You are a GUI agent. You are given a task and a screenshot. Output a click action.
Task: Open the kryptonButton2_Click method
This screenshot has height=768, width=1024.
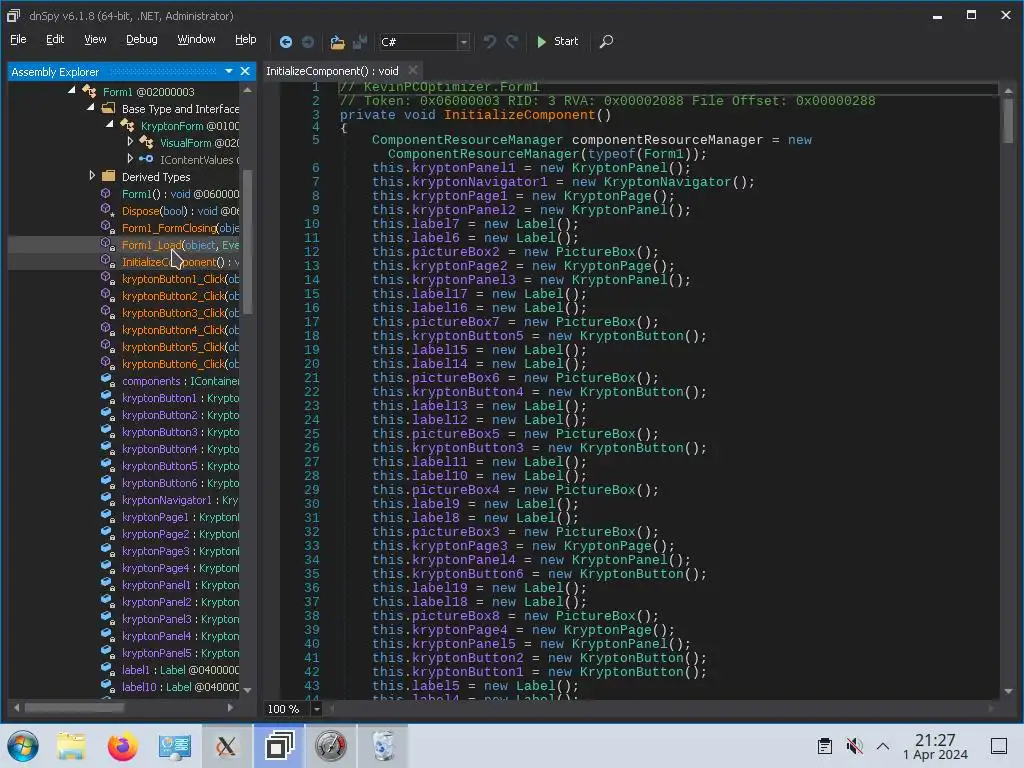[x=180, y=296]
